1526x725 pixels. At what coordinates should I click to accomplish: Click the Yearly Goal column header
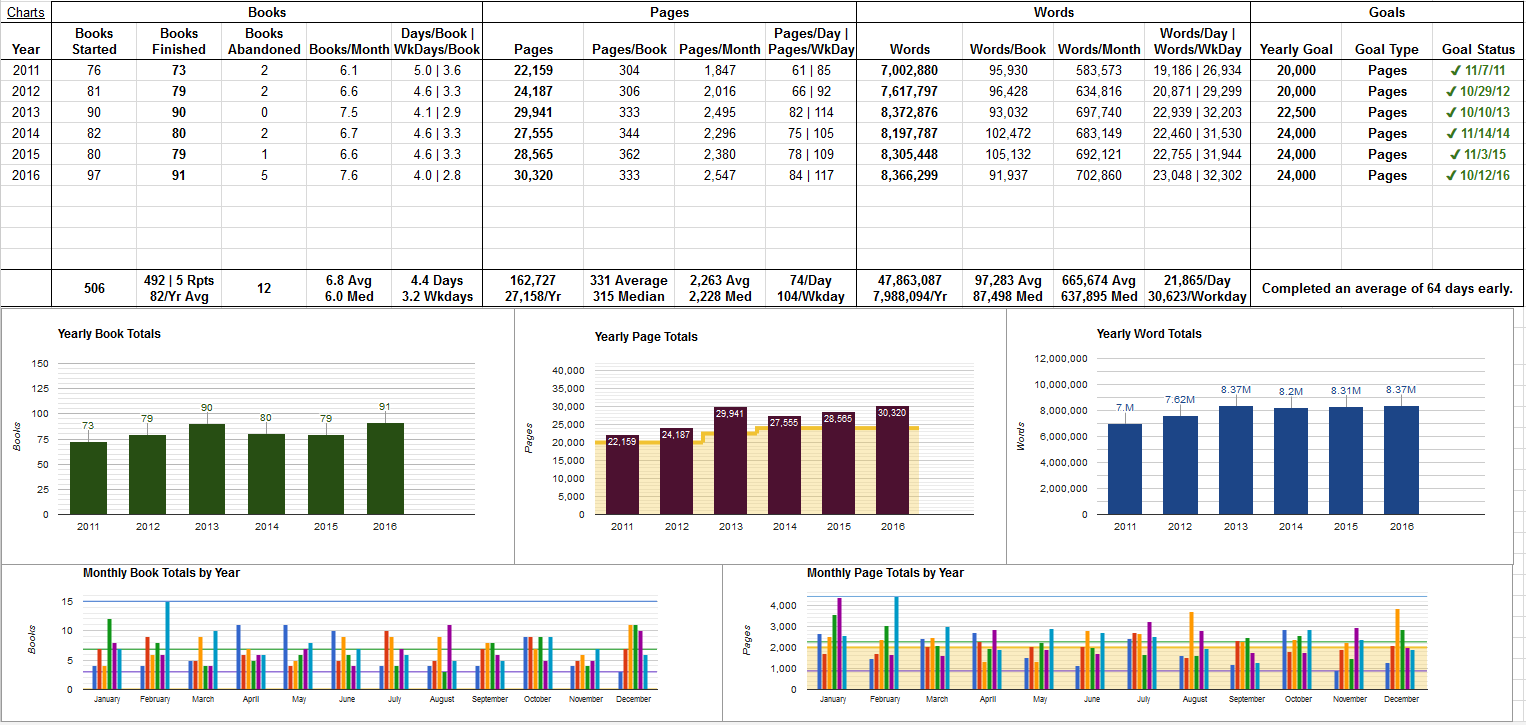pos(1296,49)
